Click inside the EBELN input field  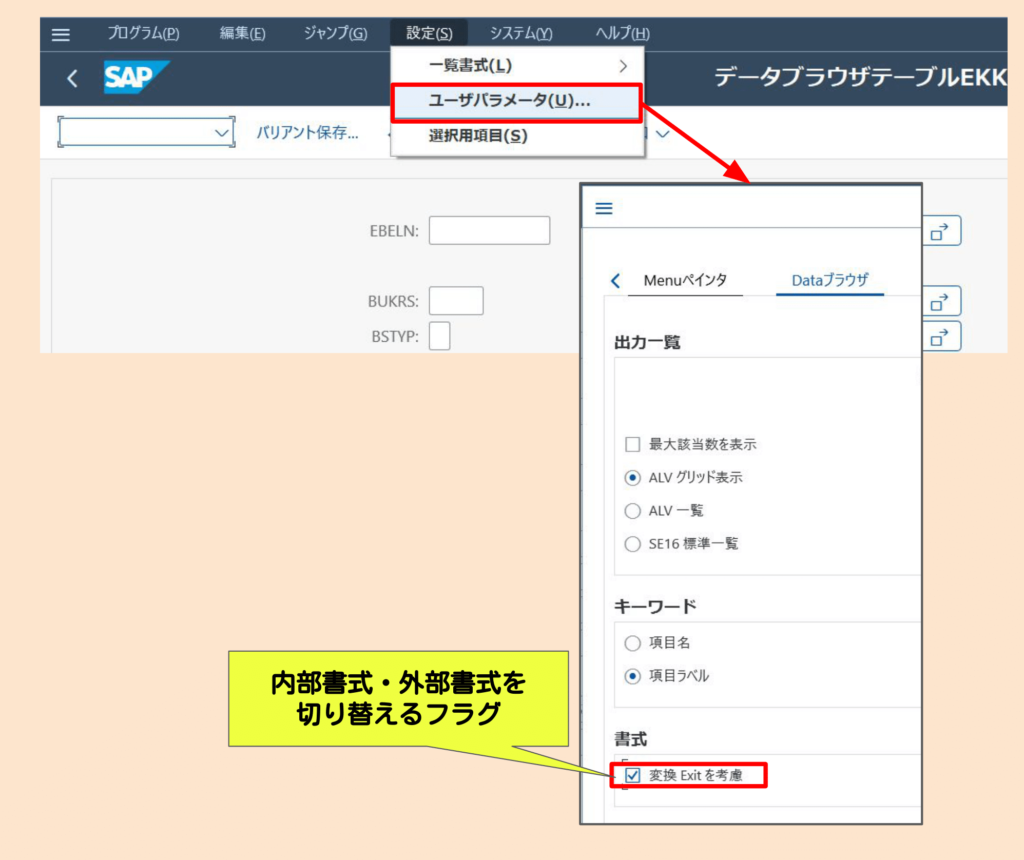point(489,230)
